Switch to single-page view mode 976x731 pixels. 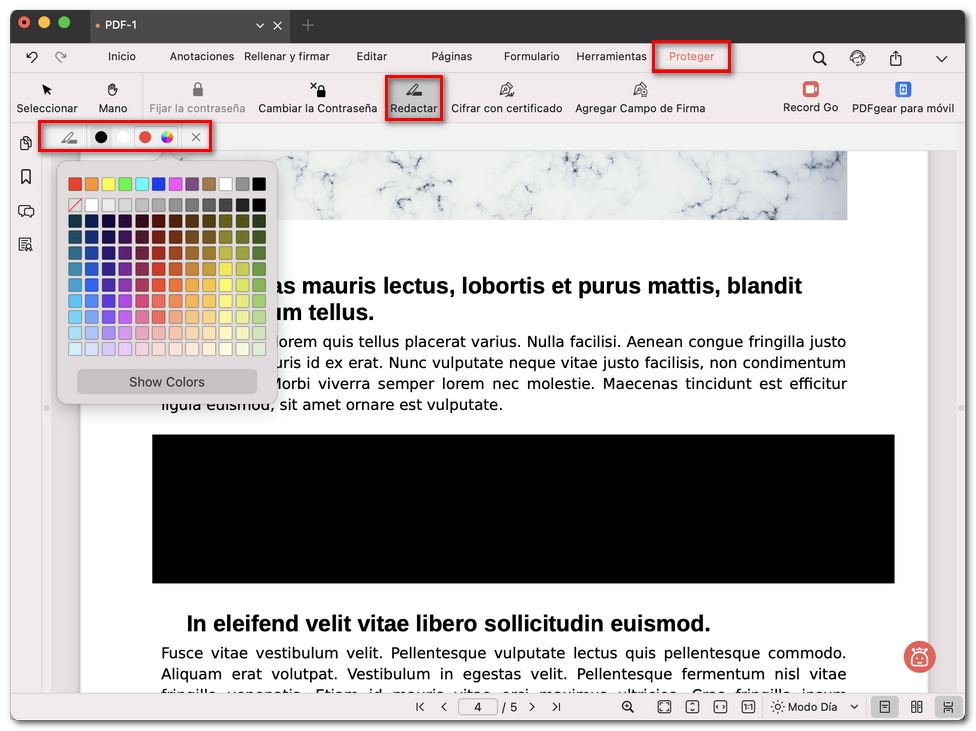884,707
